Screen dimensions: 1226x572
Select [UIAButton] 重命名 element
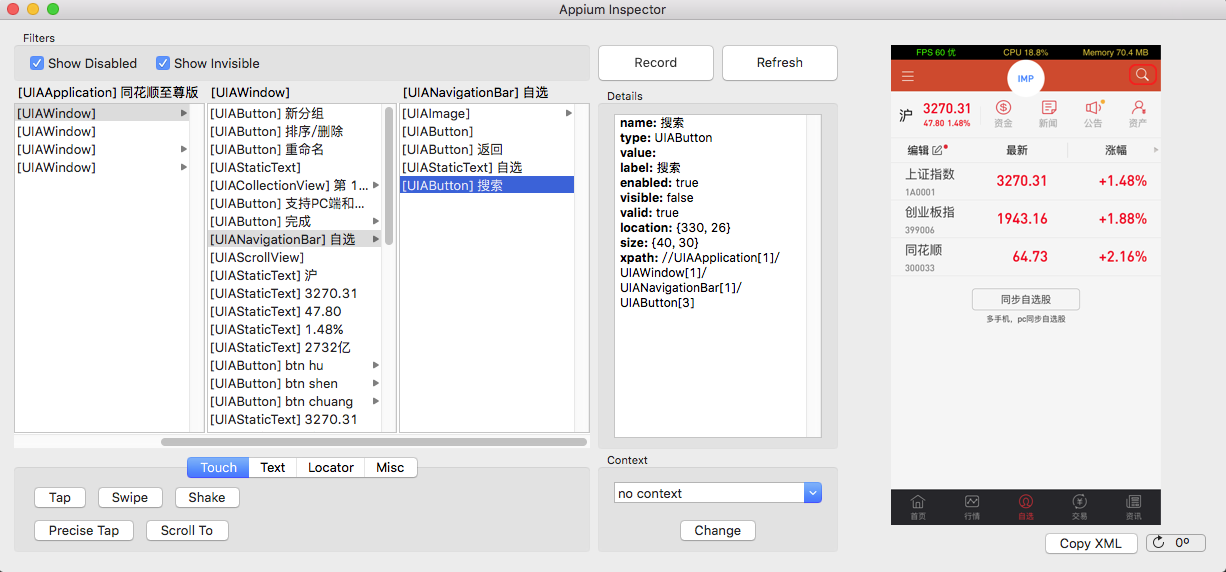(x=295, y=149)
